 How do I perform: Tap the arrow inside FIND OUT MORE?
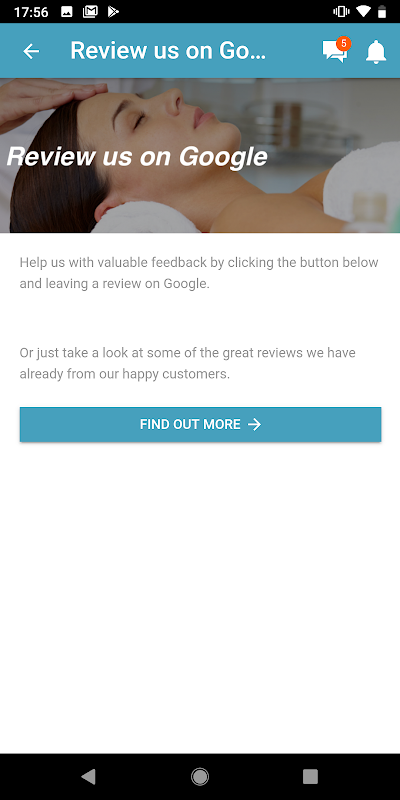254,424
